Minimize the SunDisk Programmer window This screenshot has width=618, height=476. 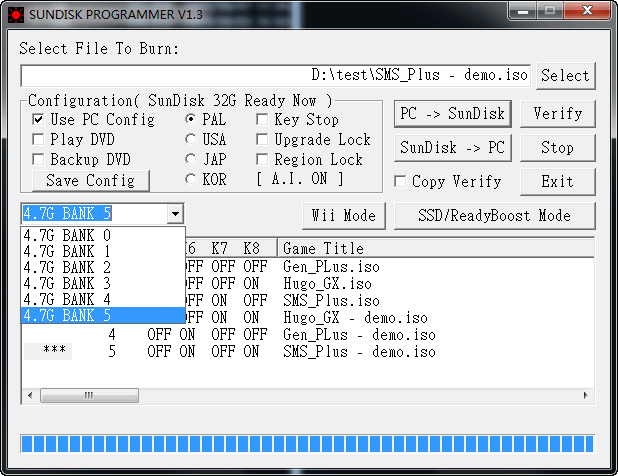(523, 11)
